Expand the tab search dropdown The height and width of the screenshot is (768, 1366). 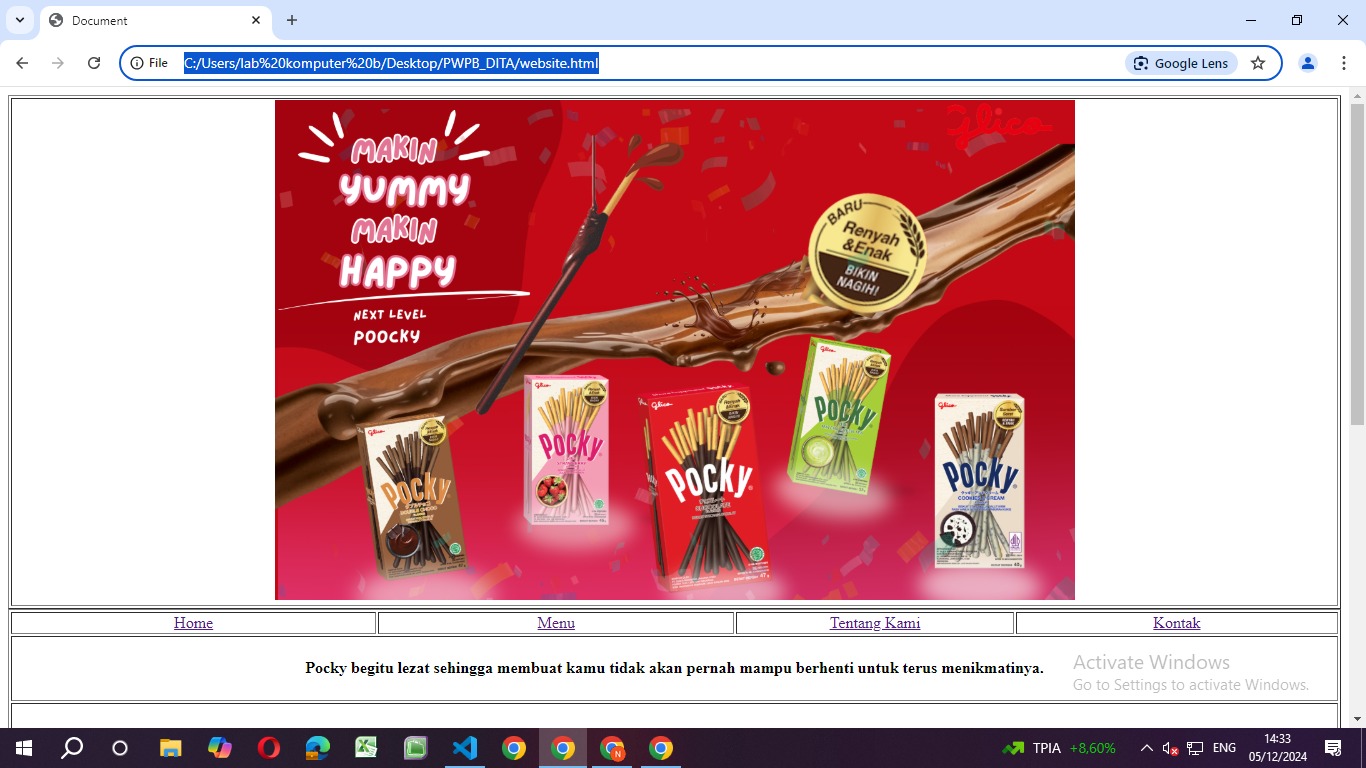(19, 20)
